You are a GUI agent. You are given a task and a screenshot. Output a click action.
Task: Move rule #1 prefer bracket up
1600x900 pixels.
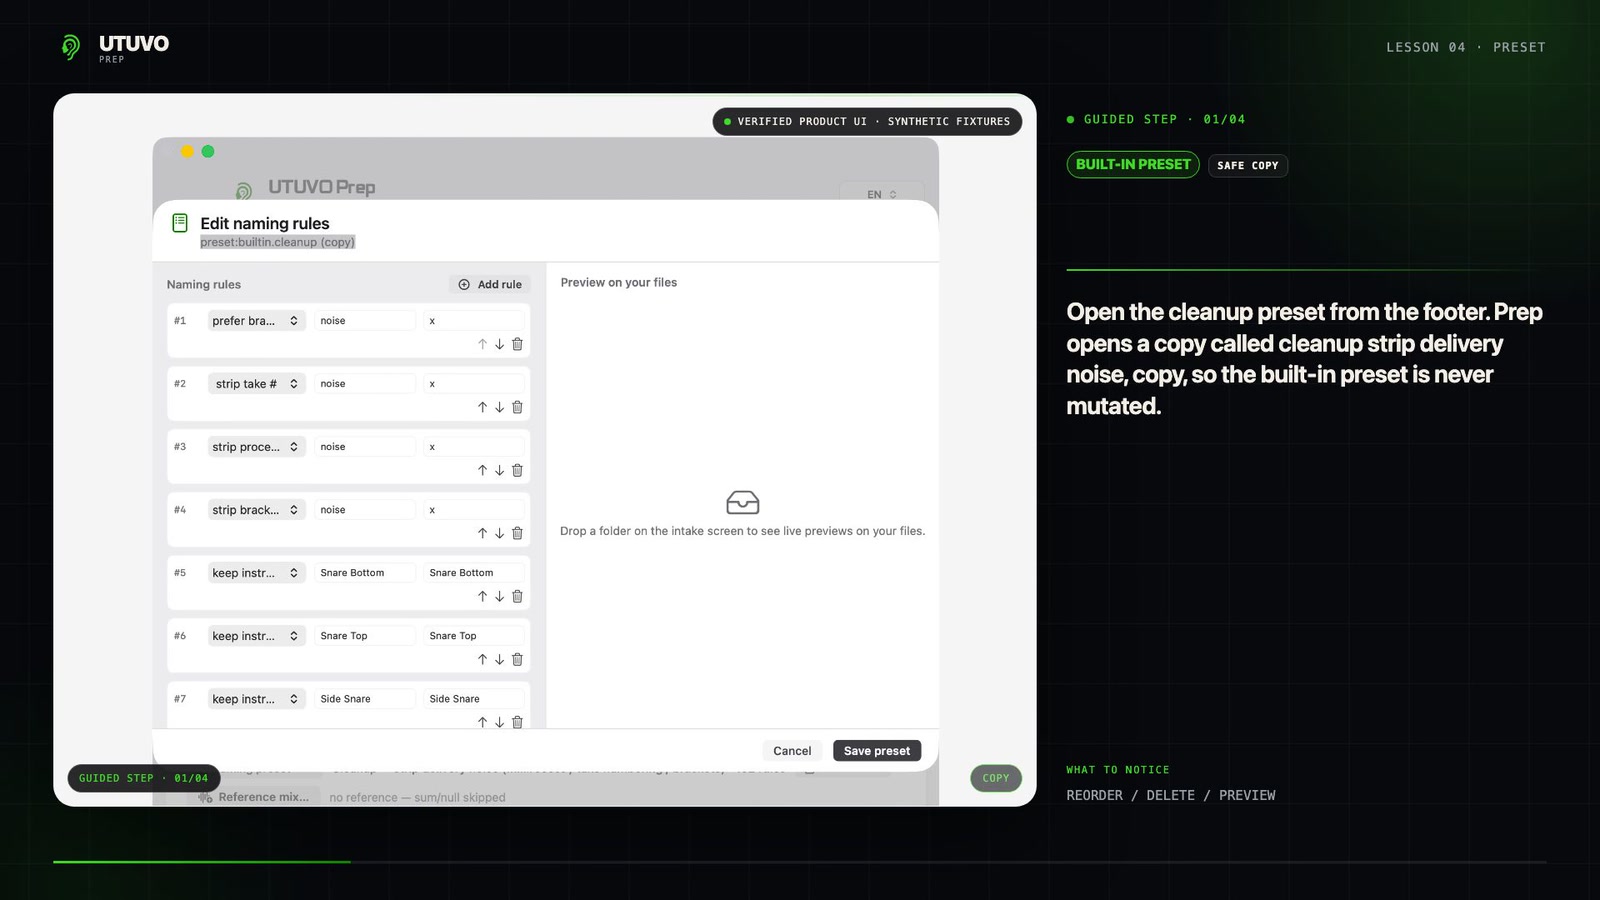482,344
